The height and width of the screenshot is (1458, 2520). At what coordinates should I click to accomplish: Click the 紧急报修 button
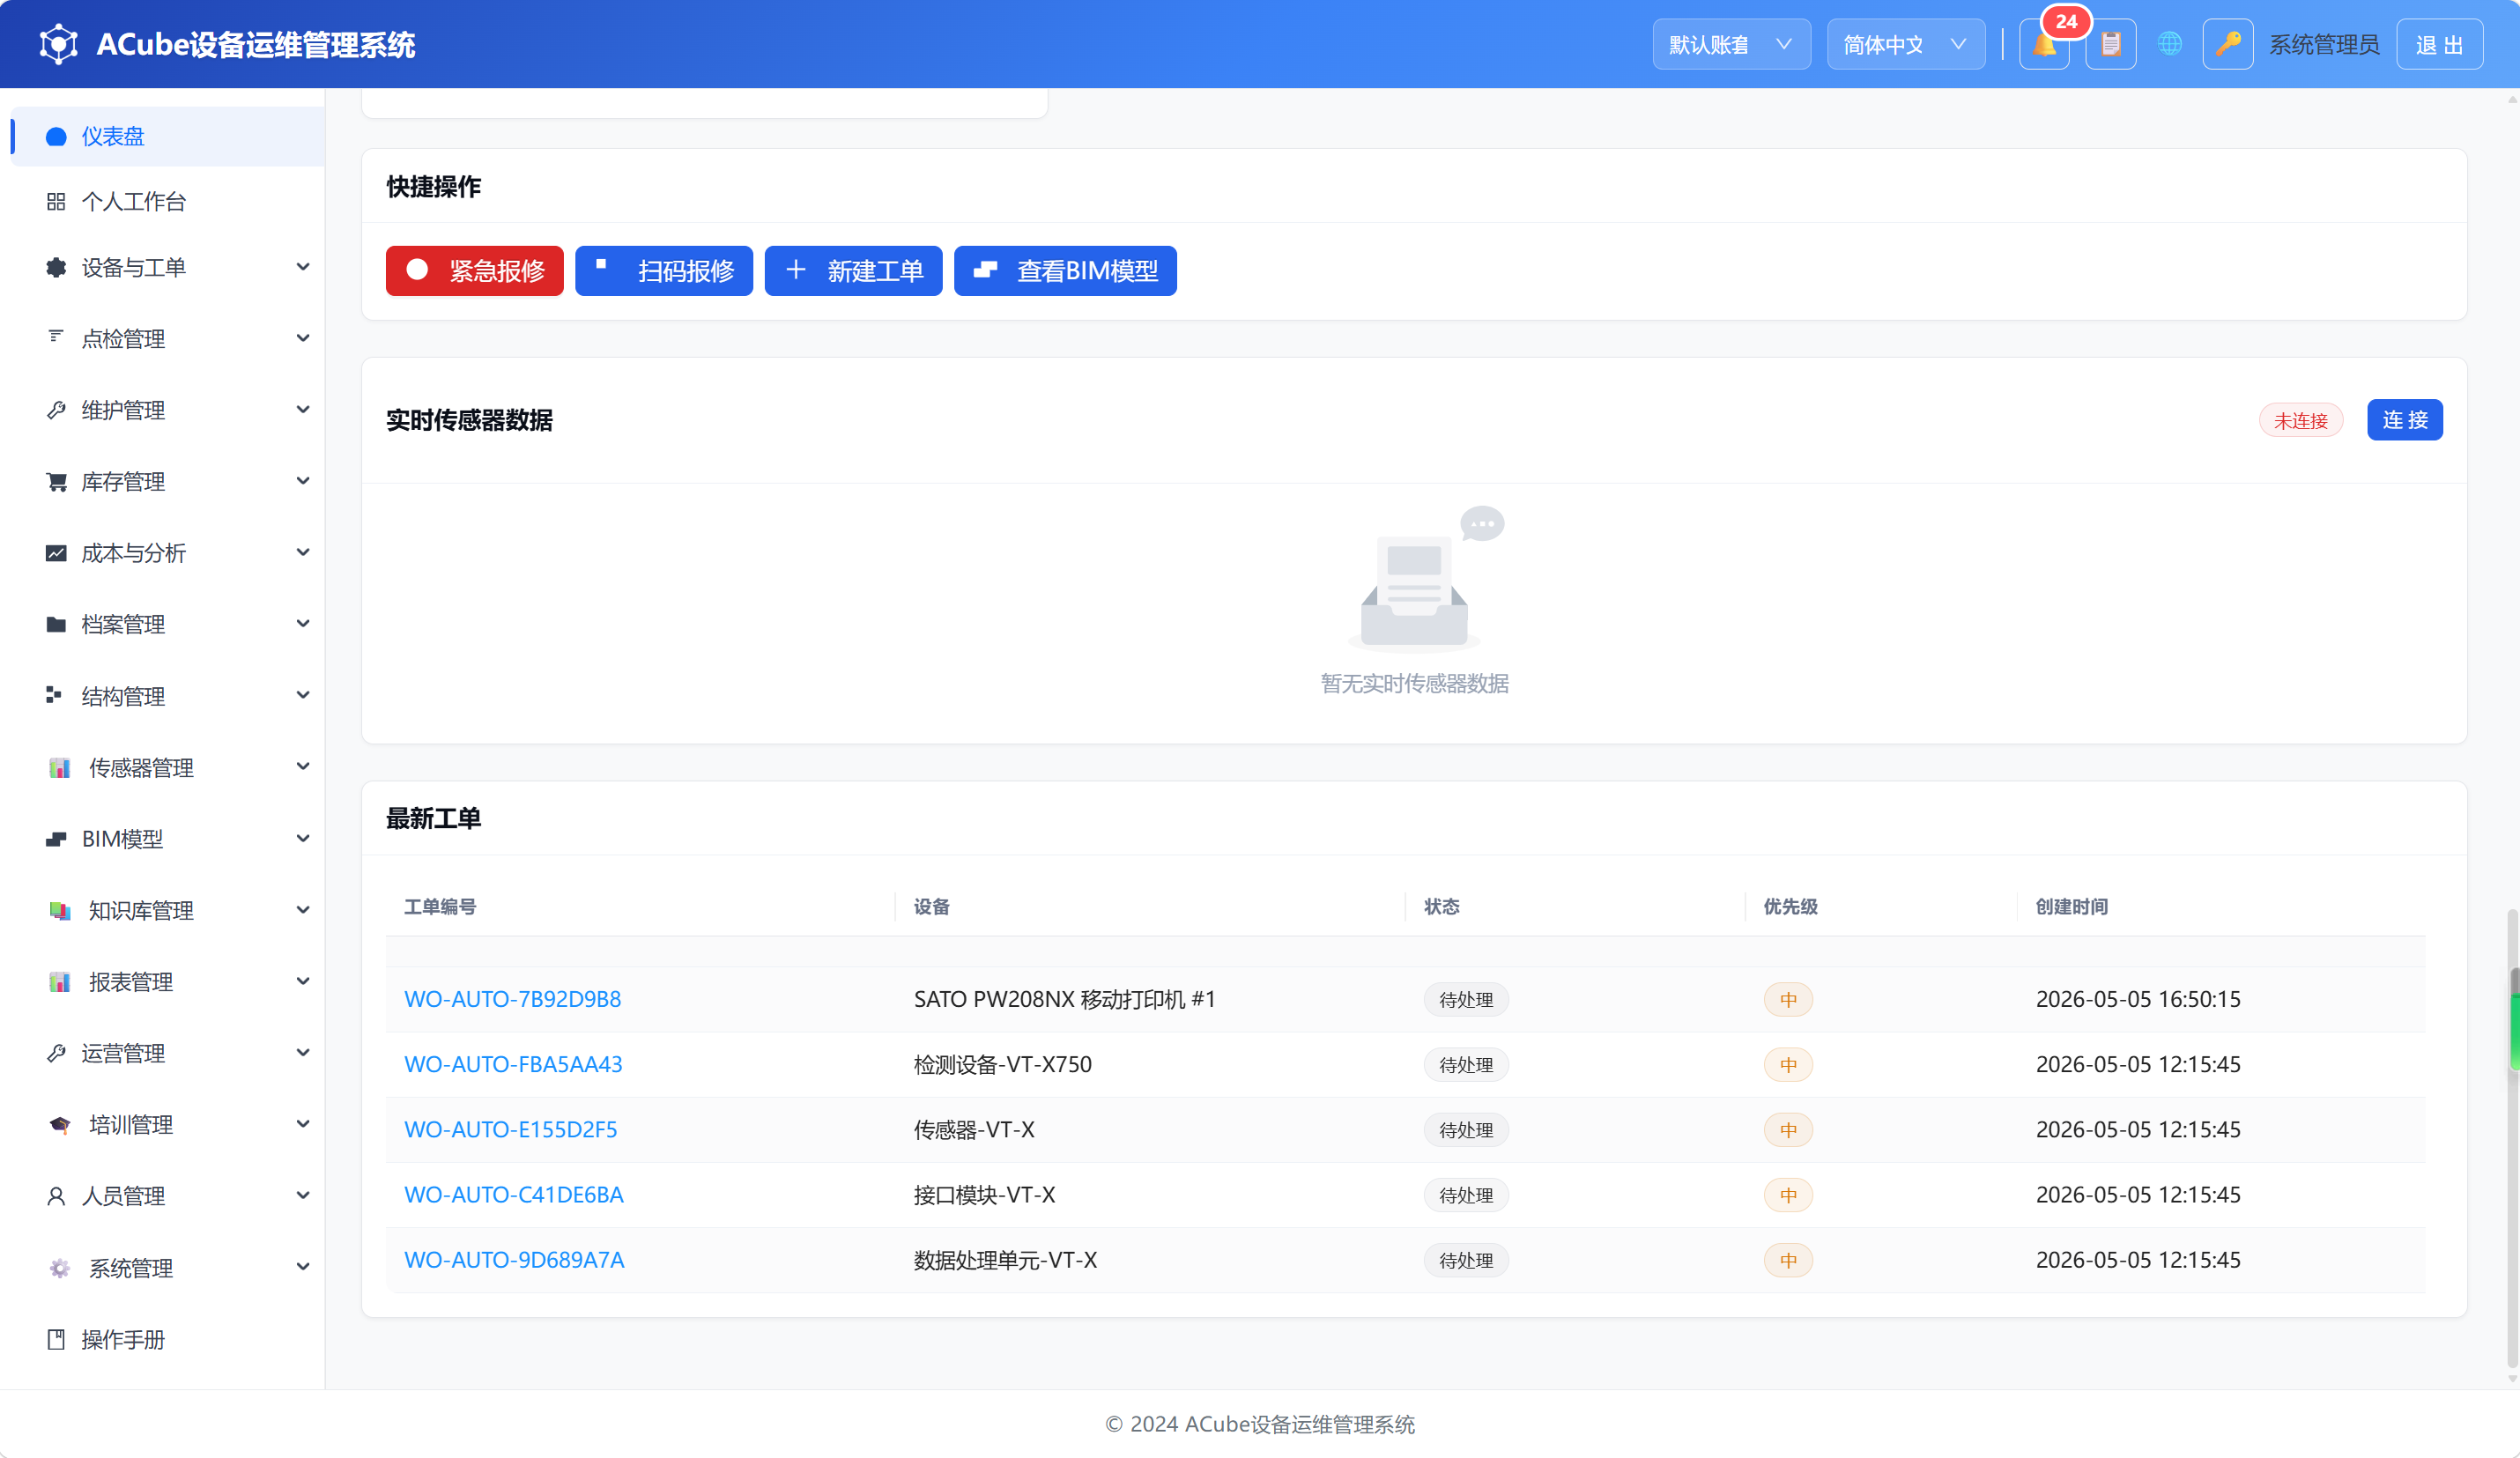[x=474, y=270]
